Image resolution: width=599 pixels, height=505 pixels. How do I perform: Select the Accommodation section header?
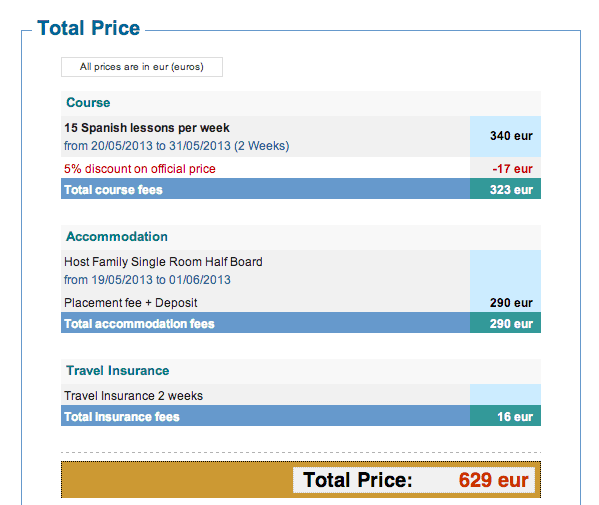(x=301, y=237)
